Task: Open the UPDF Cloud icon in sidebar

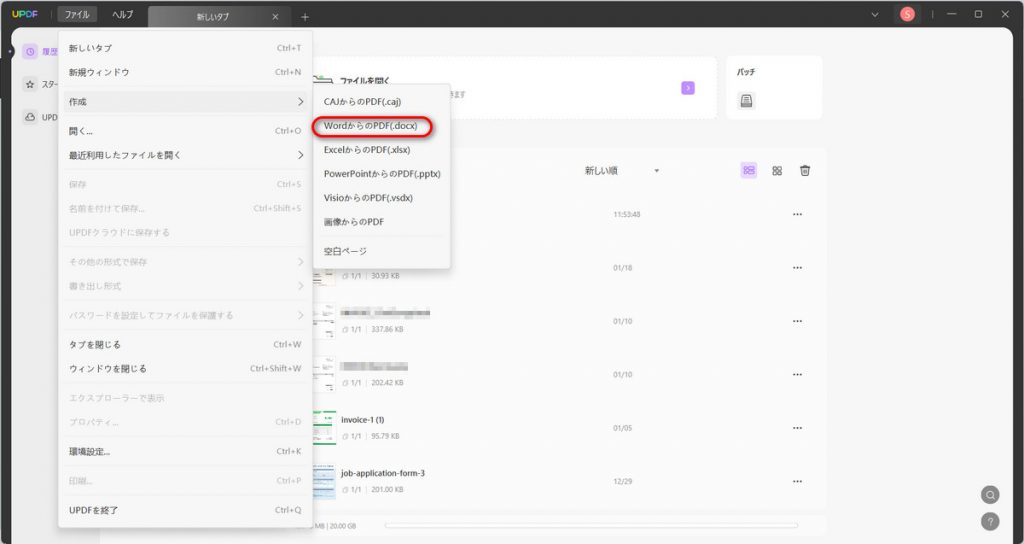Action: coord(30,118)
